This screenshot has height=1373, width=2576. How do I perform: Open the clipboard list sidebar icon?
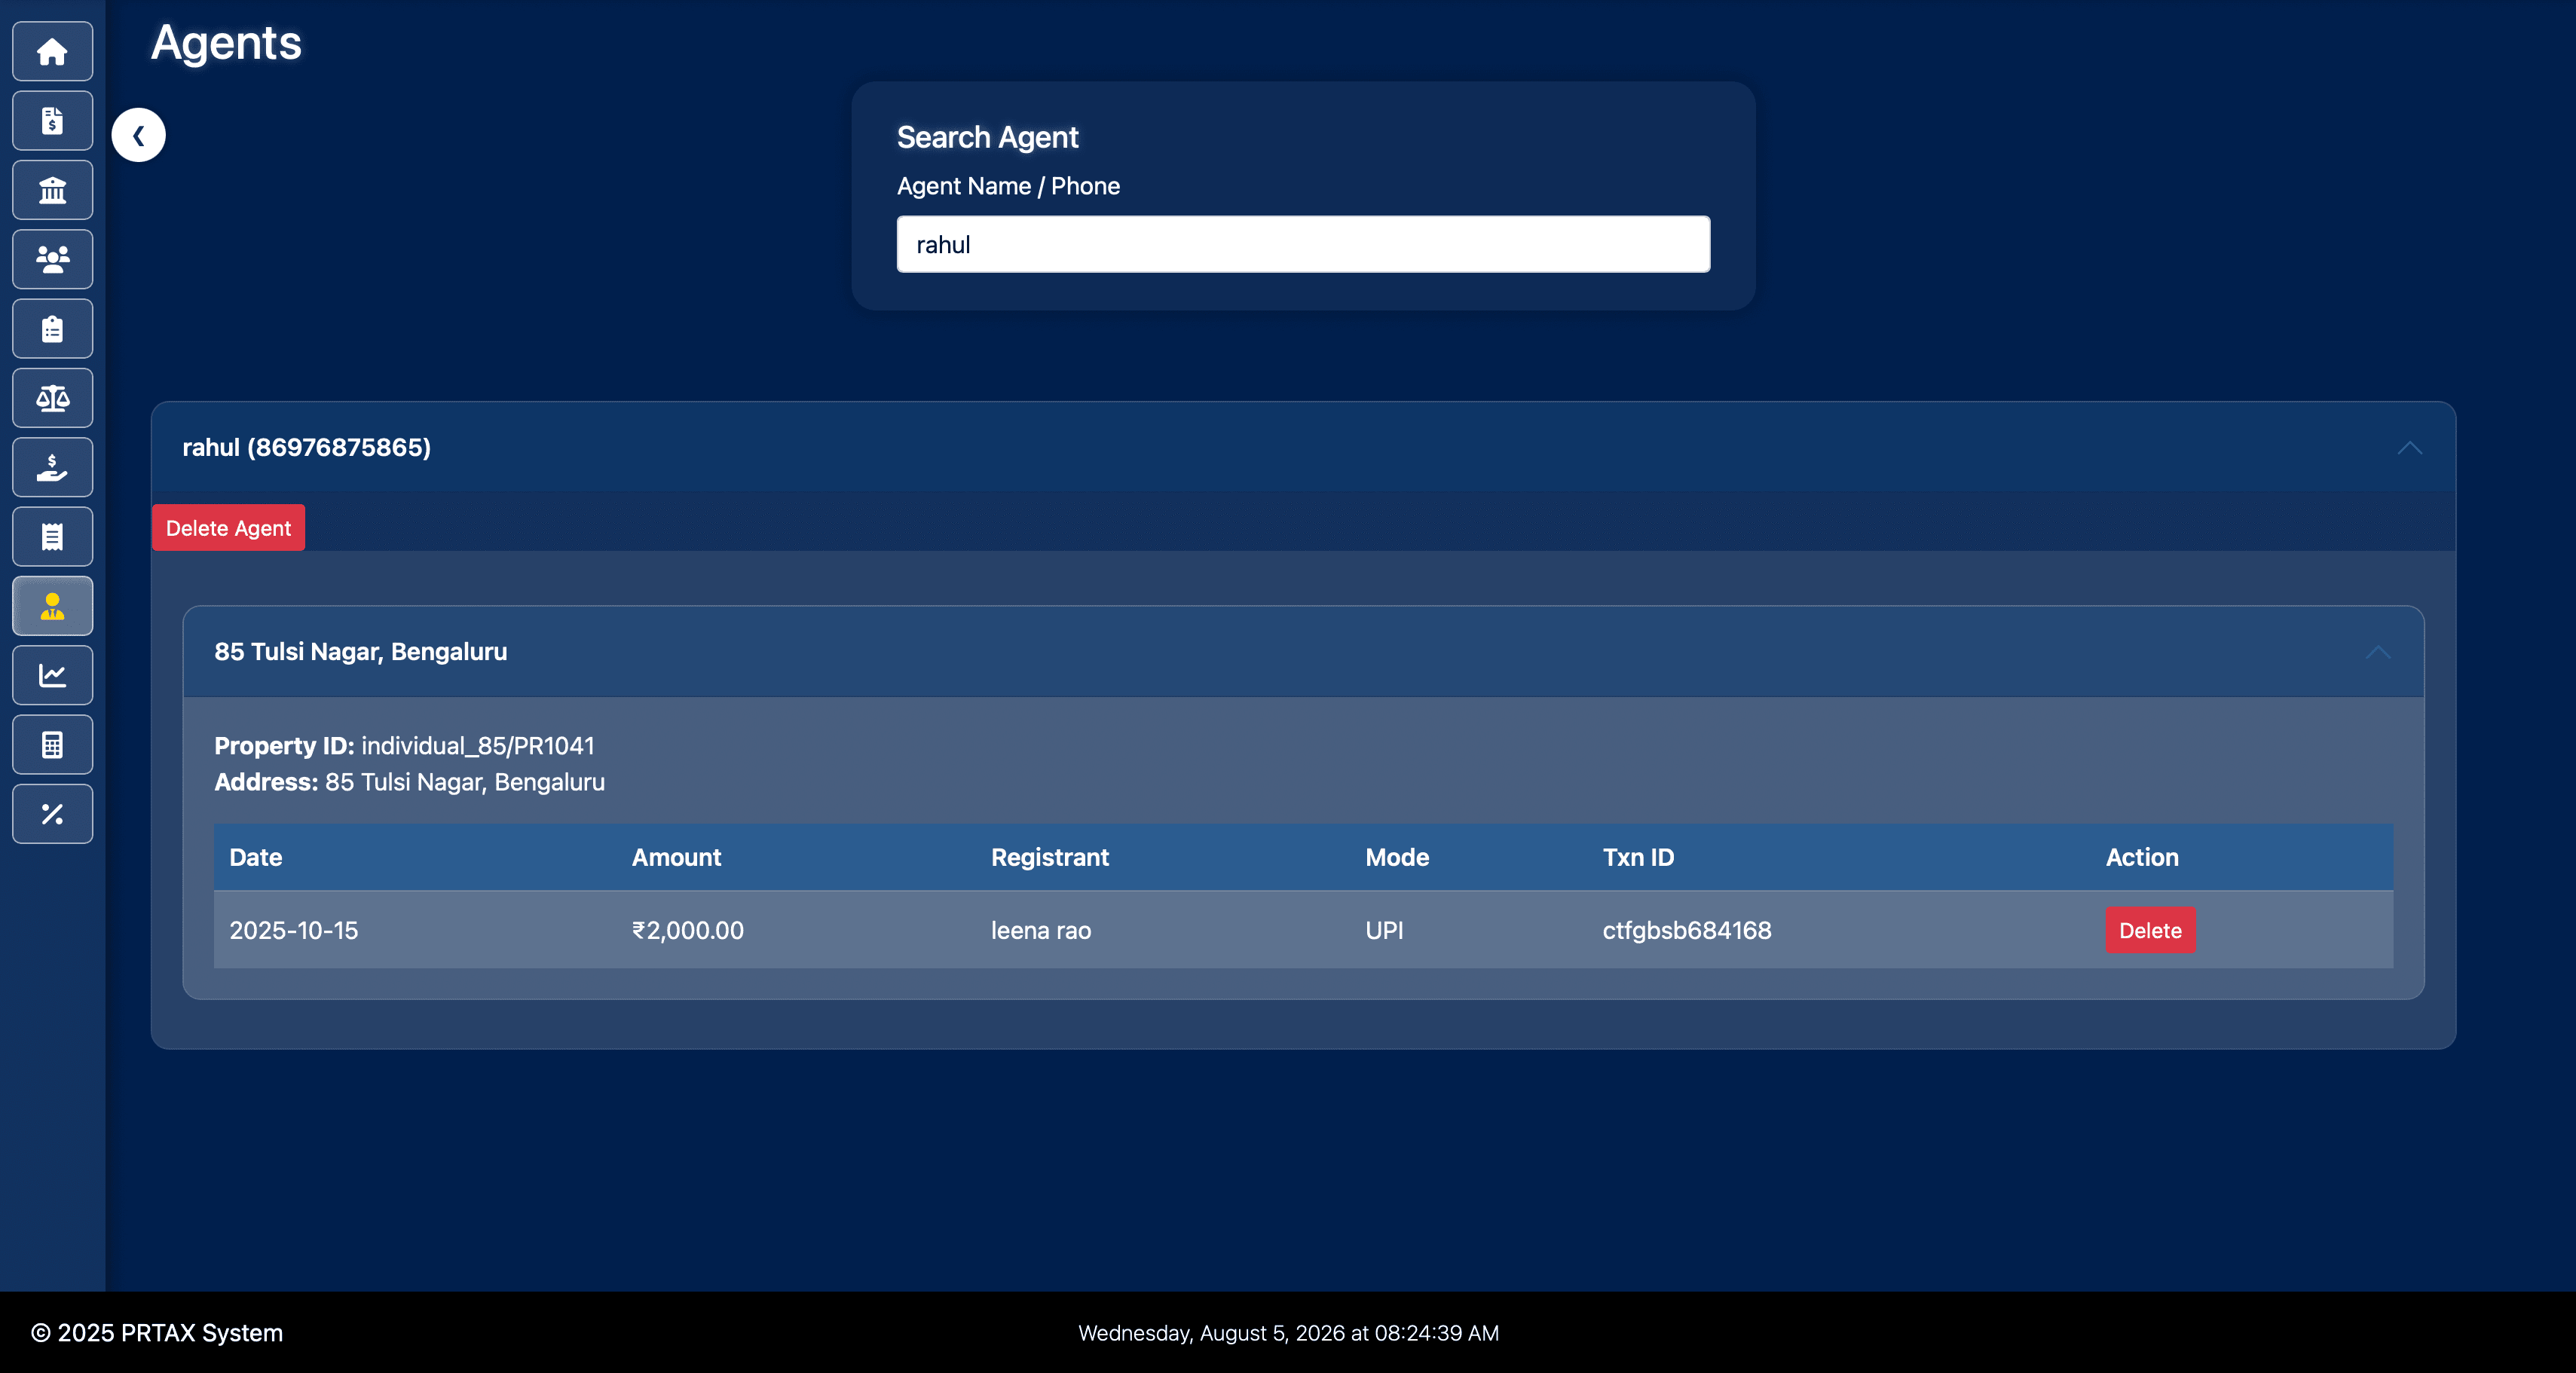tap(52, 328)
